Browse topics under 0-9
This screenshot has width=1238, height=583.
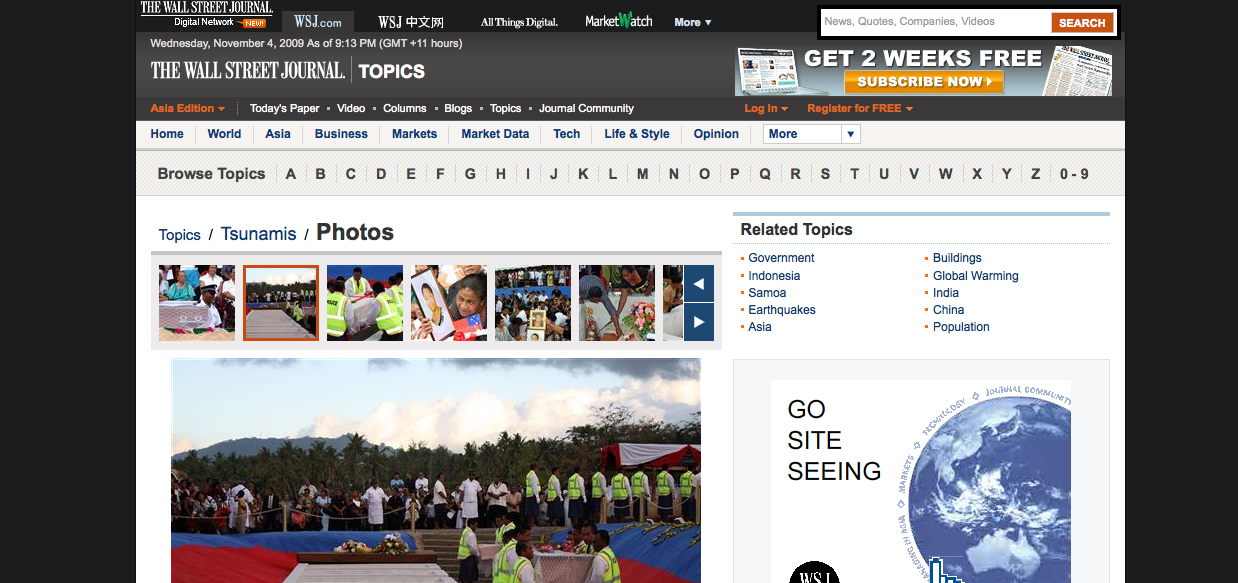pos(1074,174)
